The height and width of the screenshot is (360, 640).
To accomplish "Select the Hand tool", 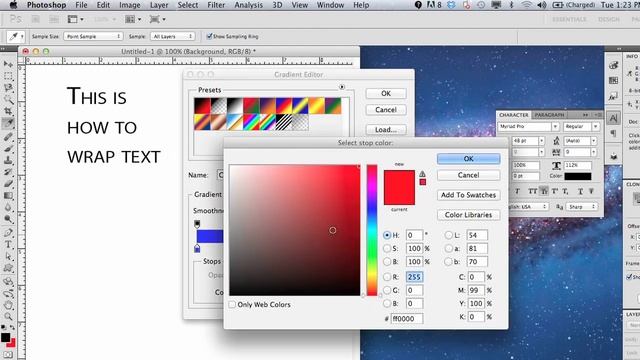I will point(8,305).
